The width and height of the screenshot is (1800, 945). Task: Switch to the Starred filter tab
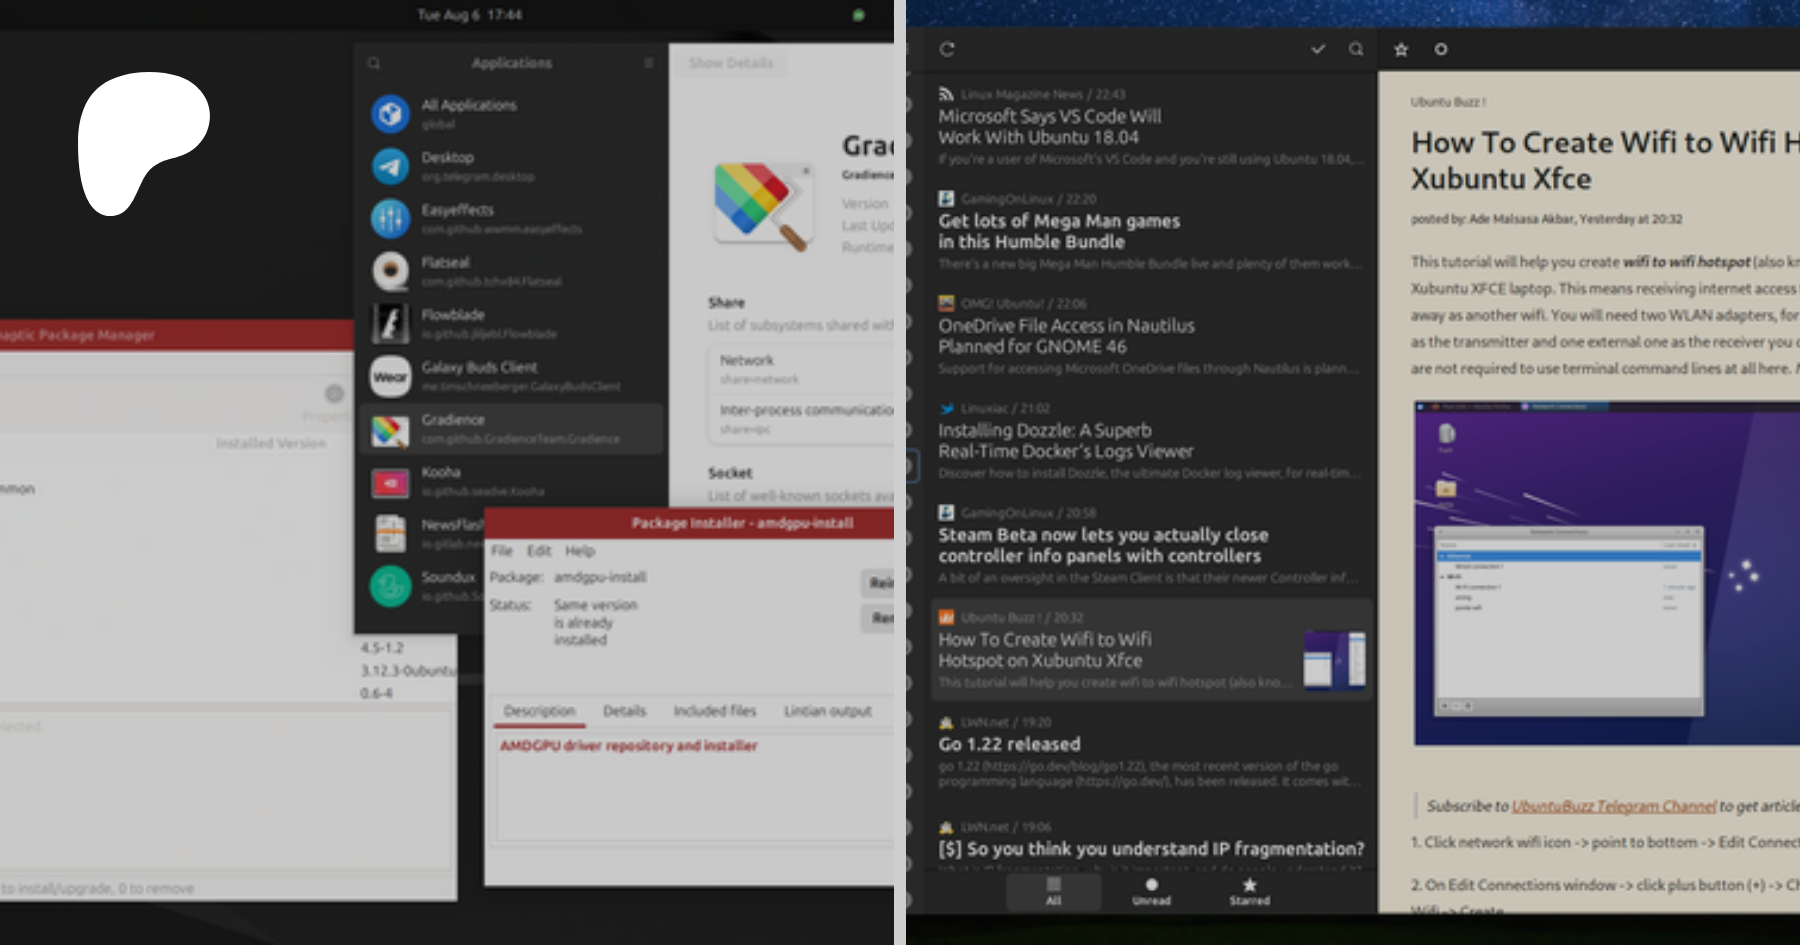coord(1249,891)
